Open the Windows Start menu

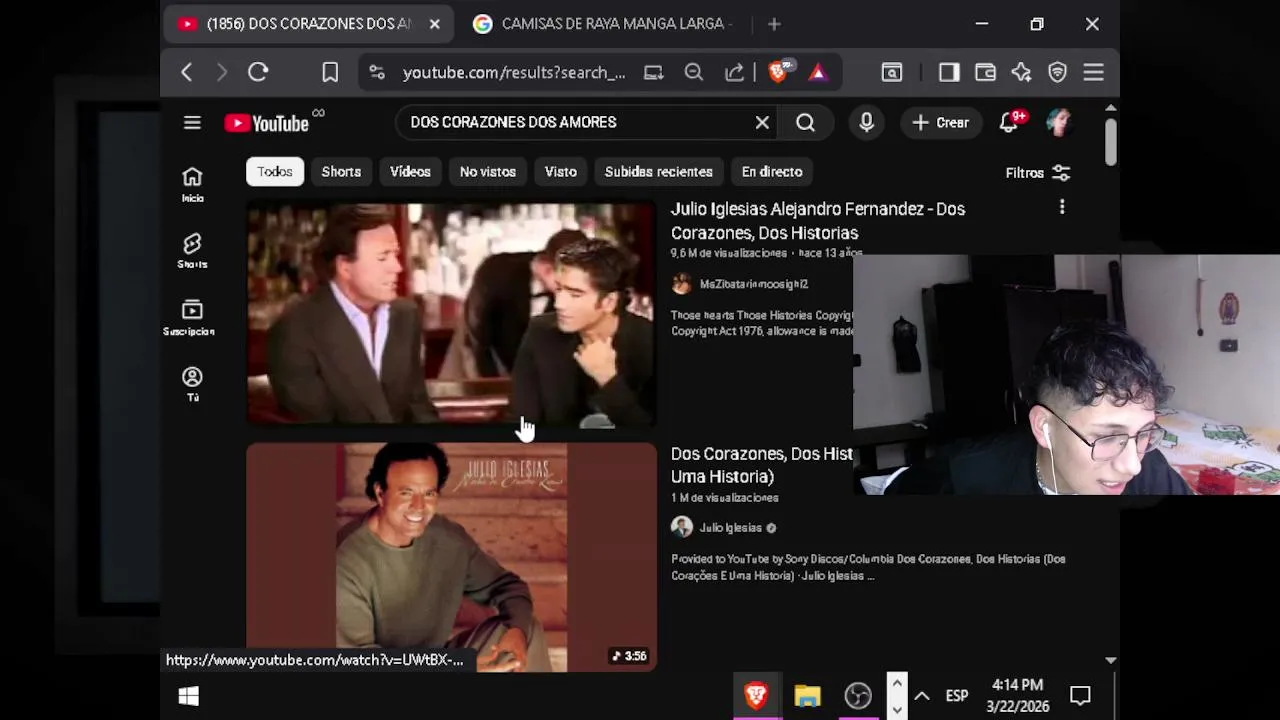tap(188, 696)
